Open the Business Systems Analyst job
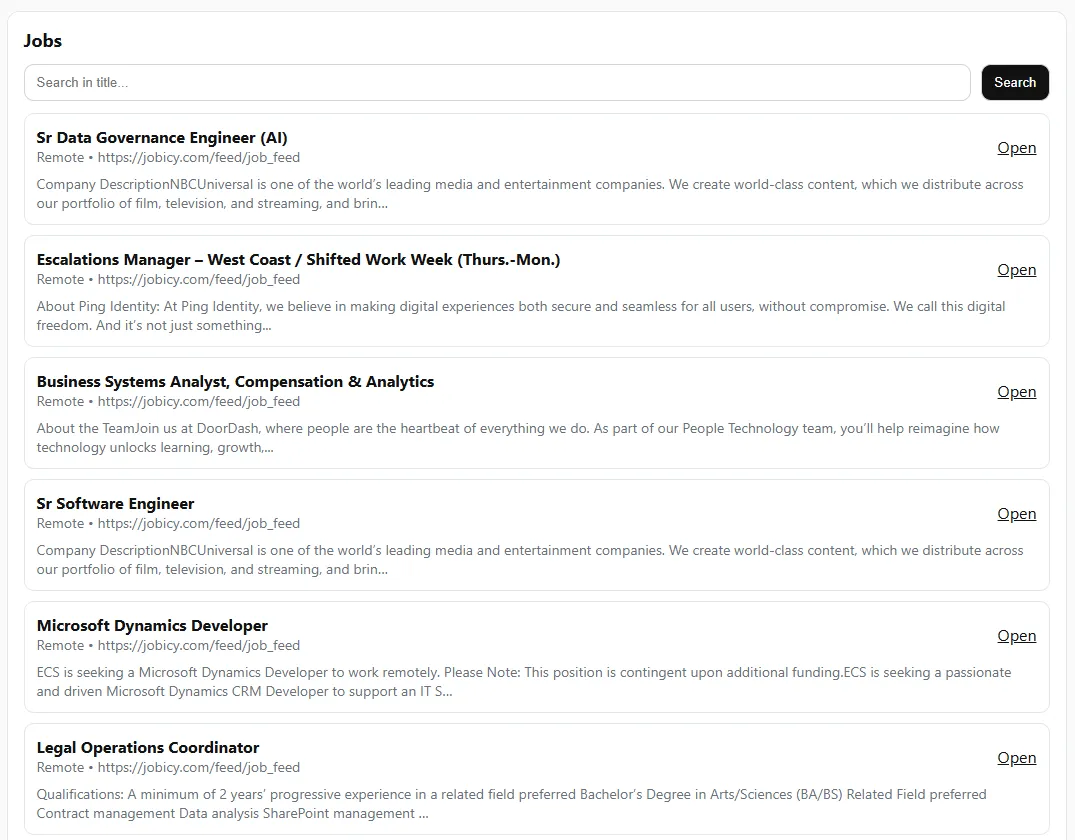 pyautogui.click(x=1016, y=391)
